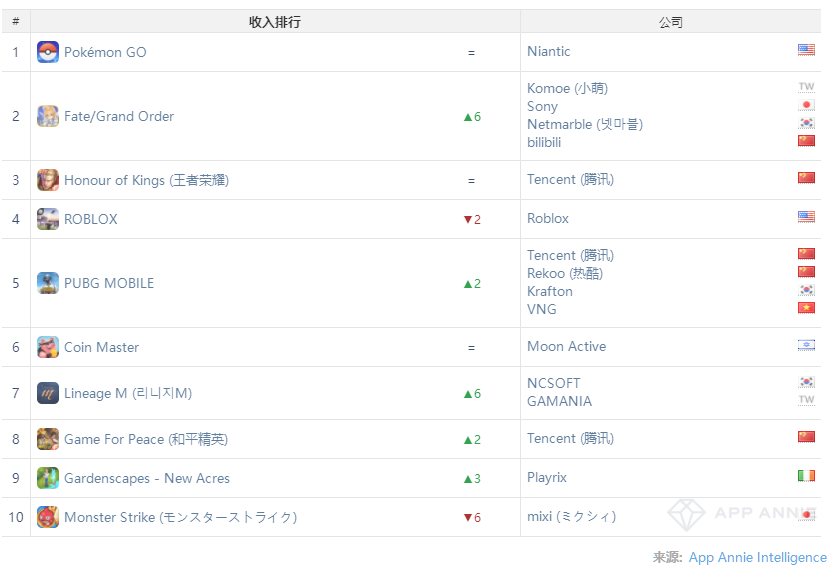The width and height of the screenshot is (839, 573).
Task: Click the 收入排行 column header
Action: [x=275, y=21]
